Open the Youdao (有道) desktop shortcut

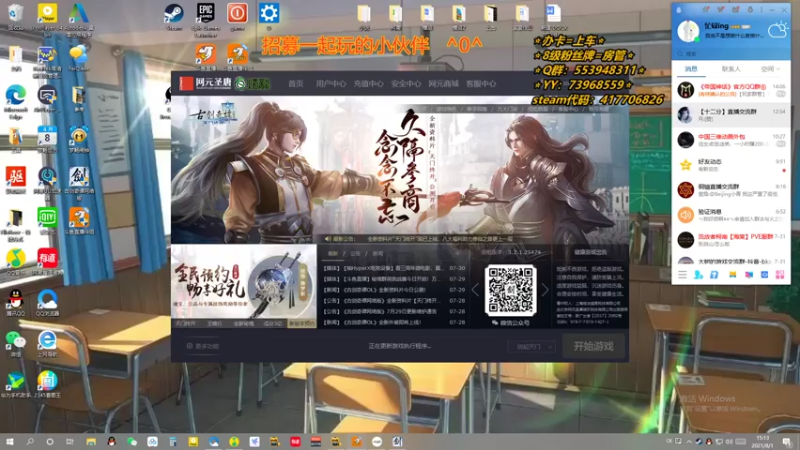pos(47,261)
